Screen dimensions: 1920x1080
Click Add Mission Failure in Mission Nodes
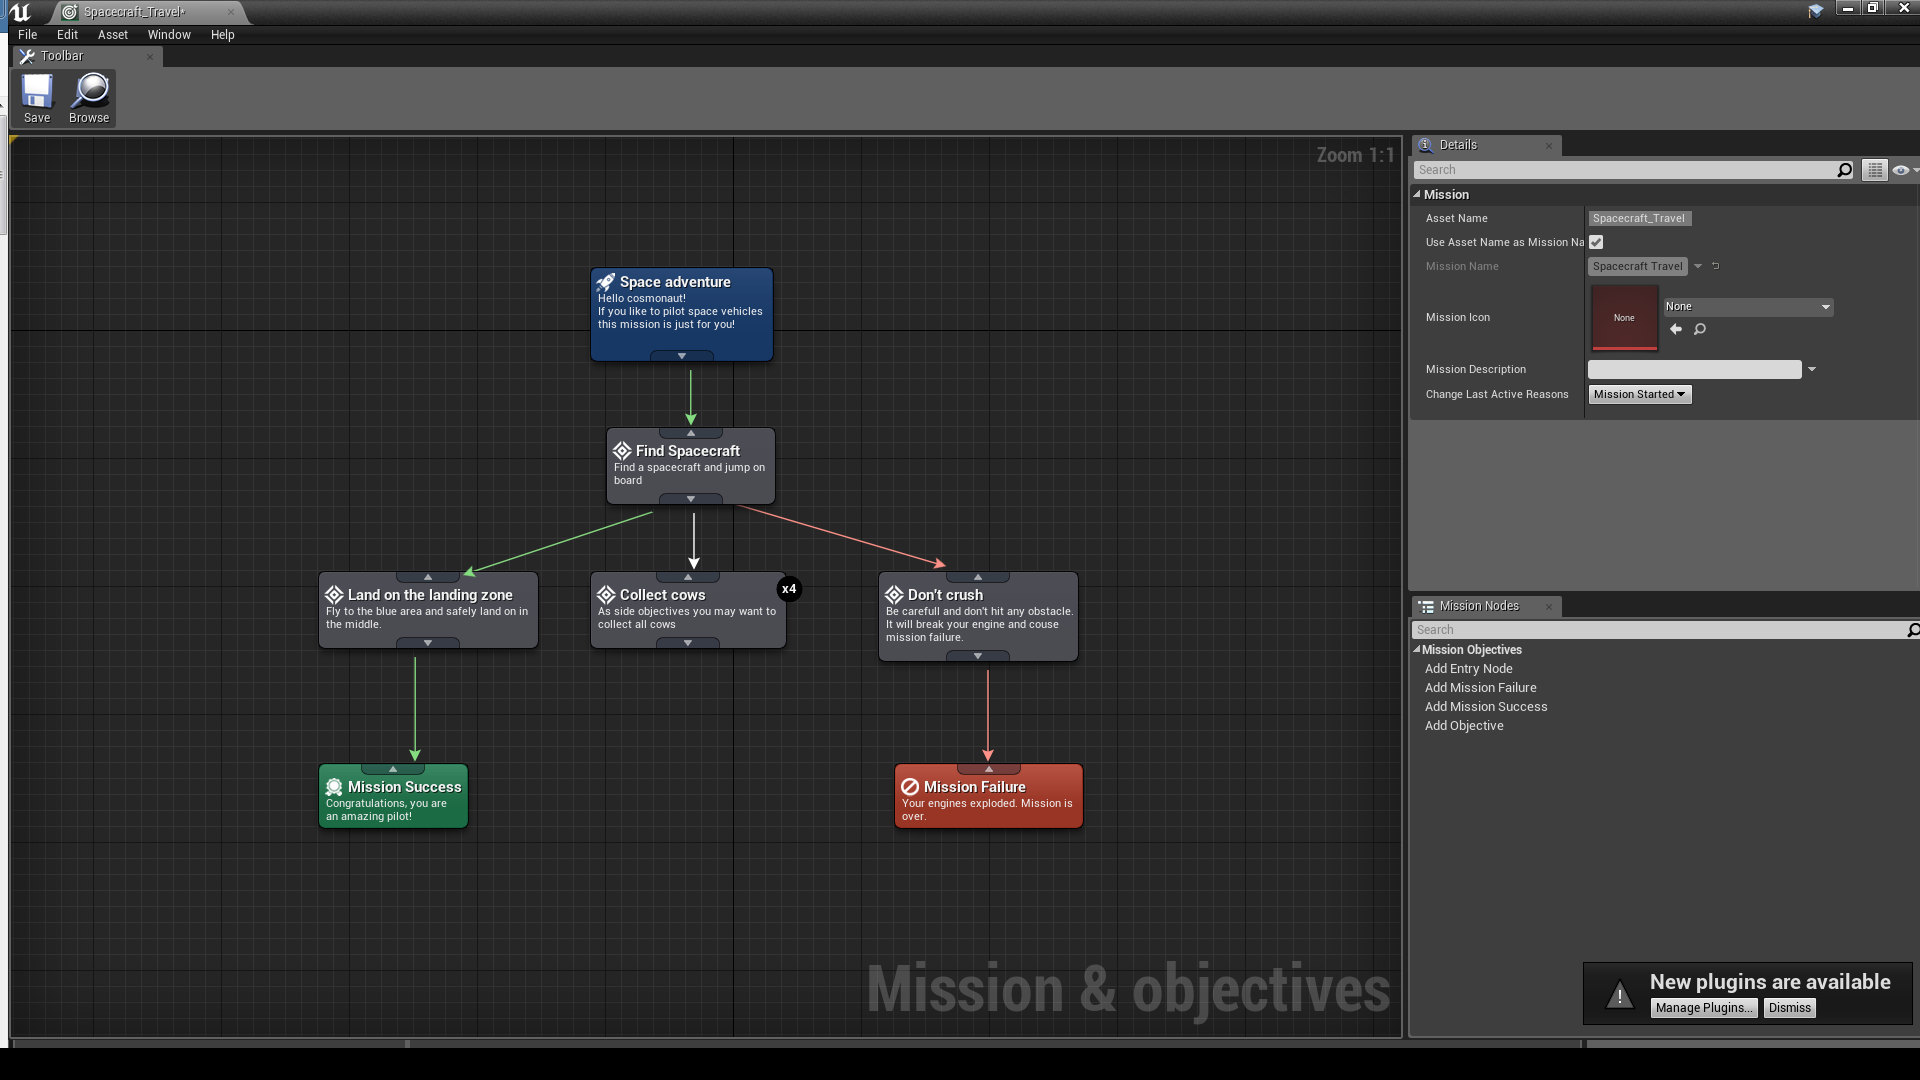(x=1481, y=687)
